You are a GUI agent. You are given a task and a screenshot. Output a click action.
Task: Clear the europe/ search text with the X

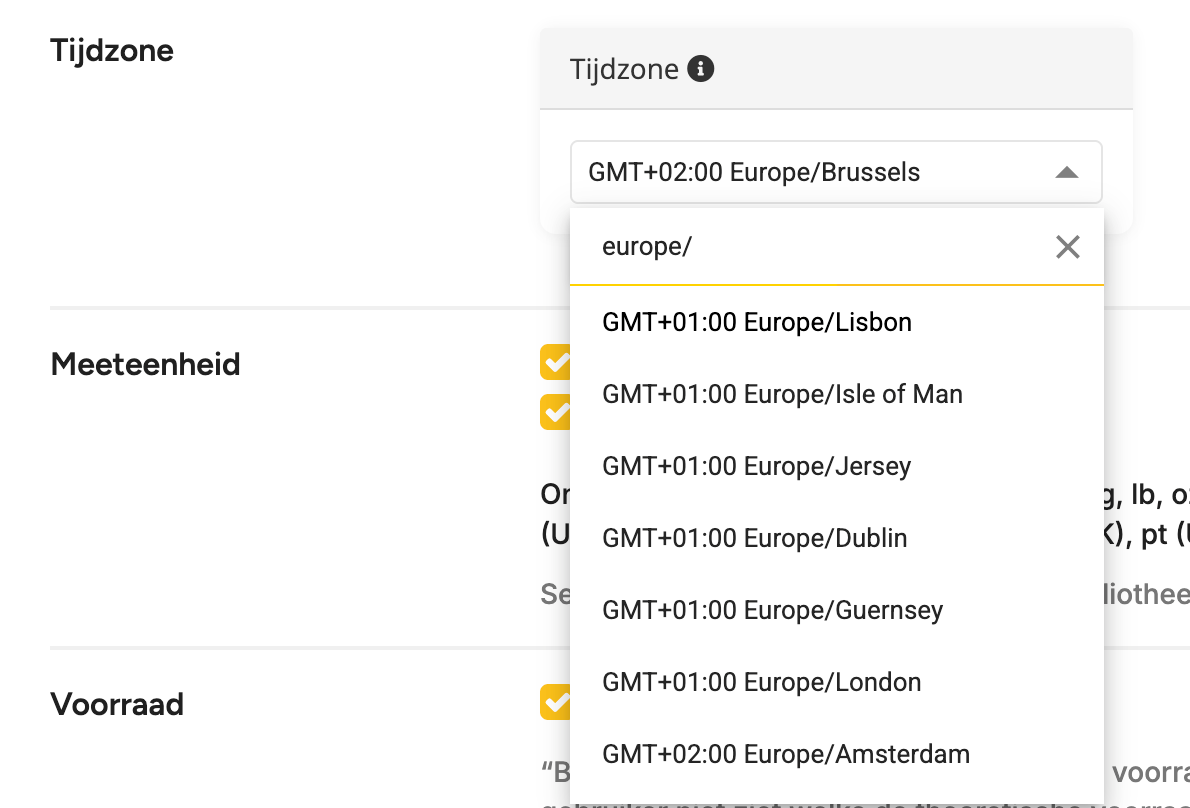[x=1067, y=247]
